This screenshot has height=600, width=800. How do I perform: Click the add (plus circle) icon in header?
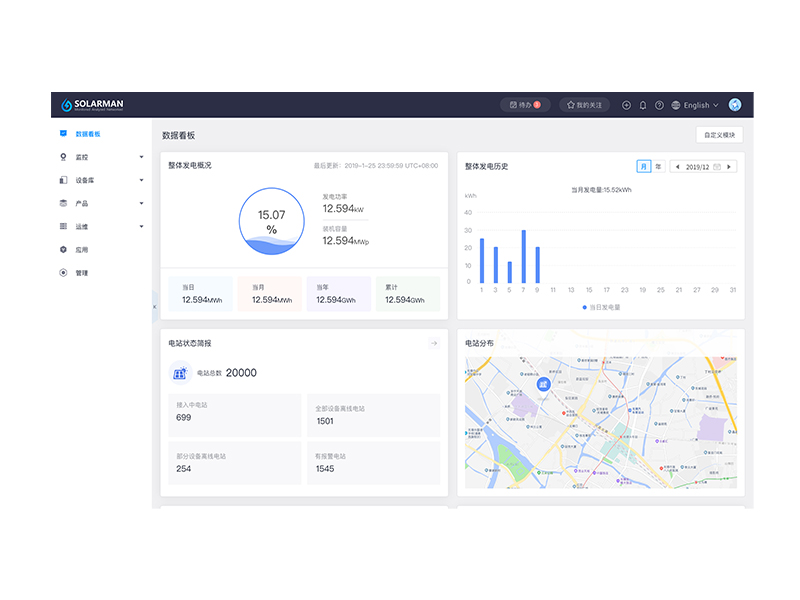pyautogui.click(x=626, y=105)
